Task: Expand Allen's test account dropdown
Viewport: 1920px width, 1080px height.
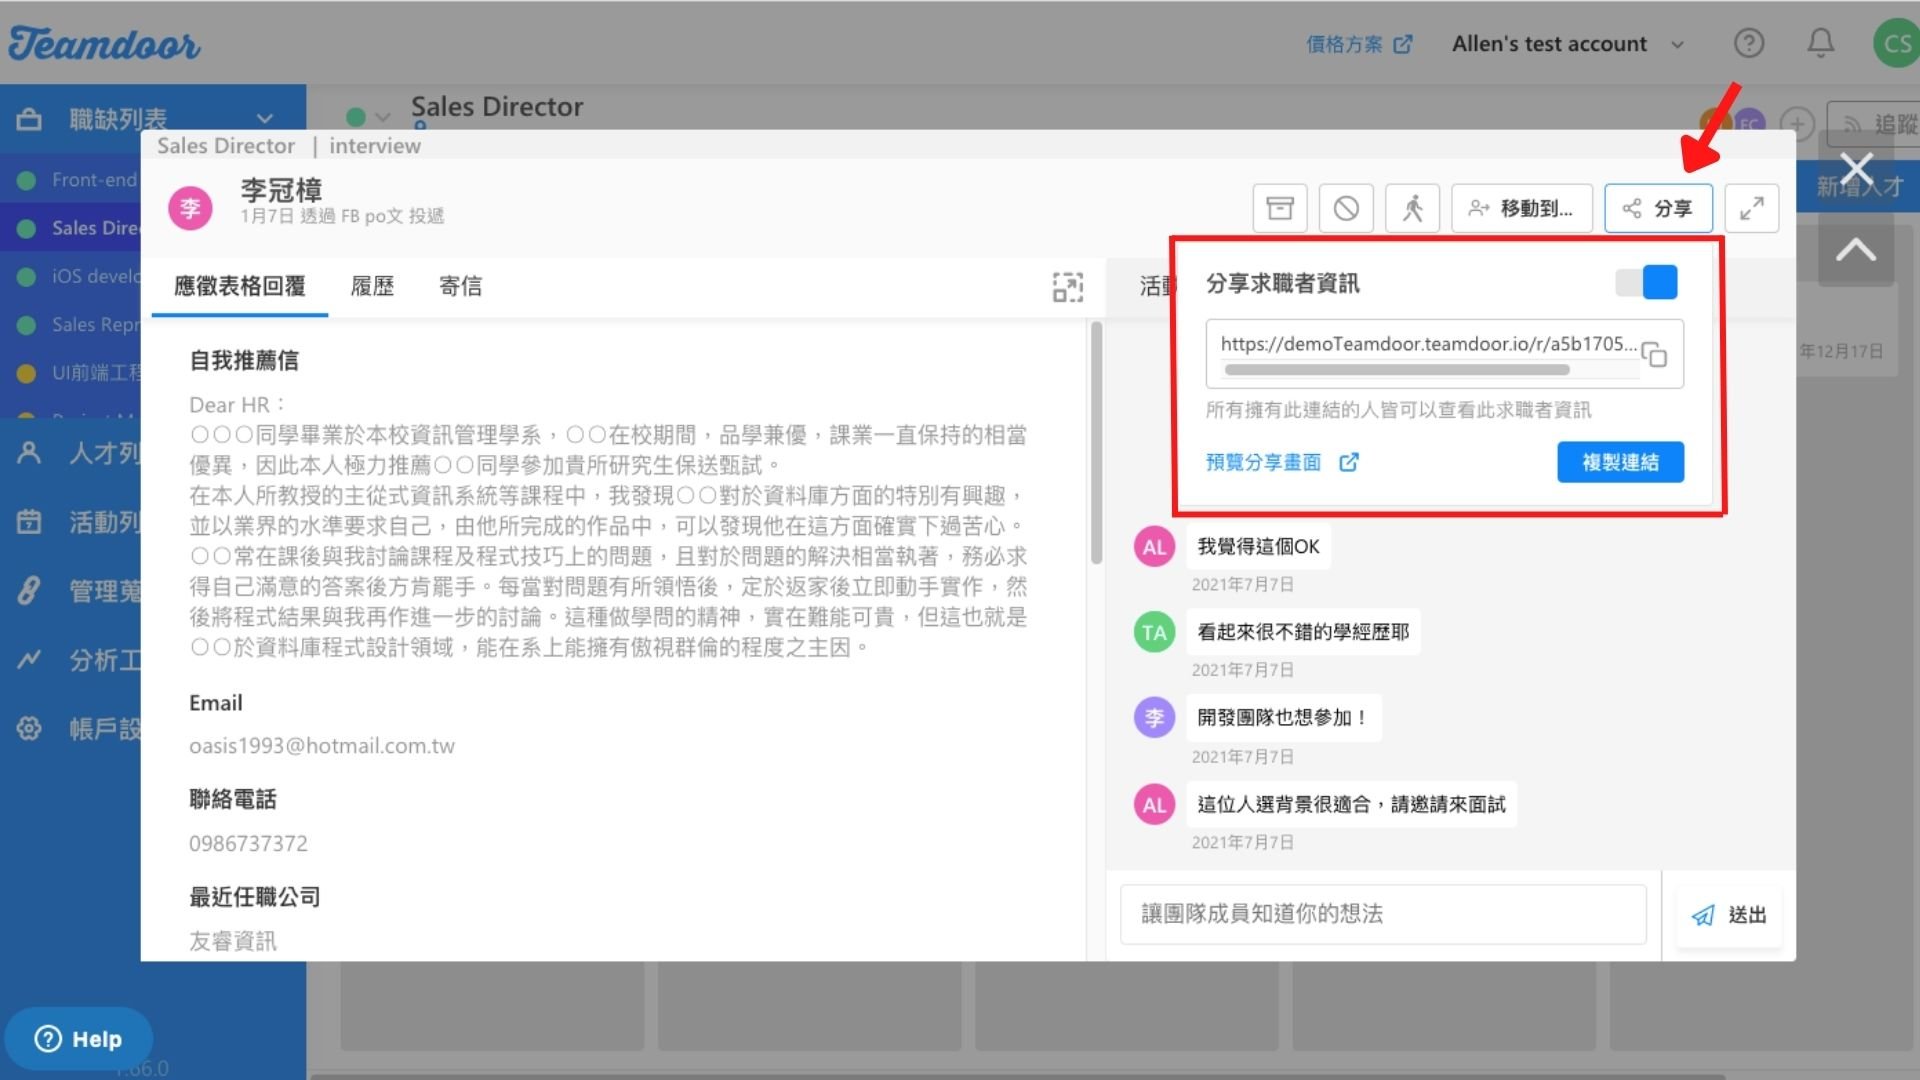Action: 1568,44
